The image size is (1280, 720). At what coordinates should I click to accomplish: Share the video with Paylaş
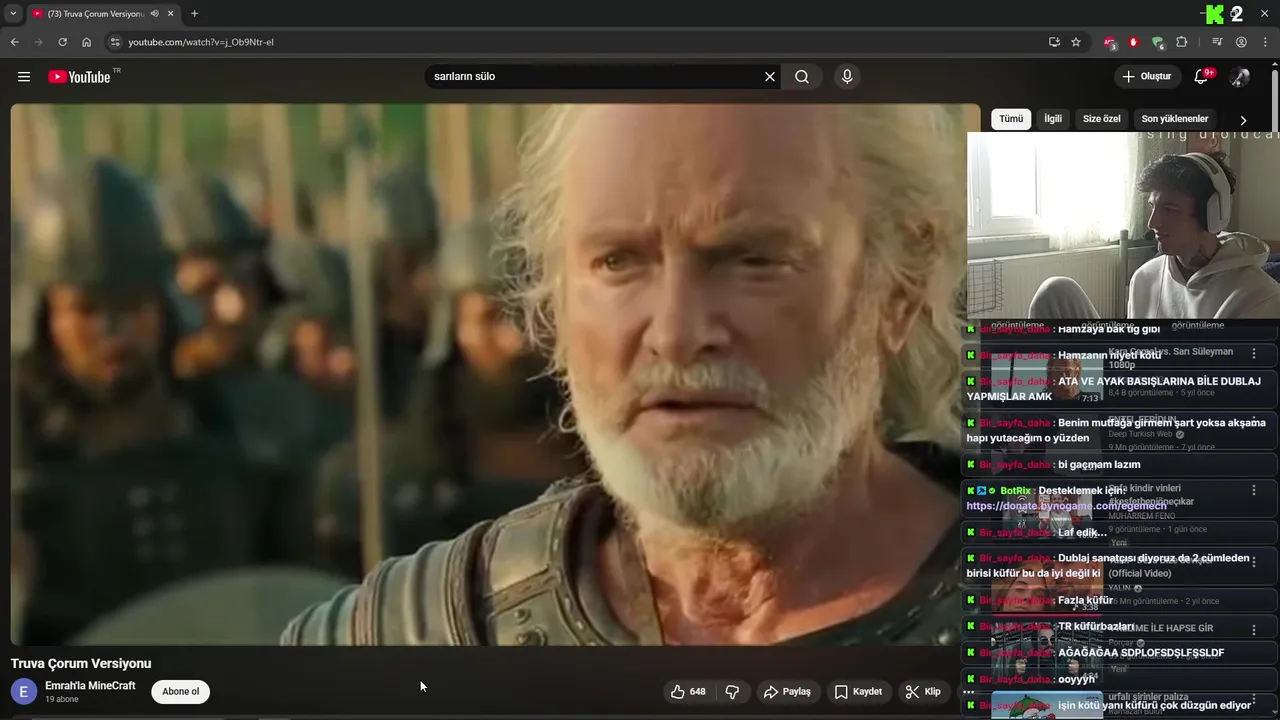point(787,692)
